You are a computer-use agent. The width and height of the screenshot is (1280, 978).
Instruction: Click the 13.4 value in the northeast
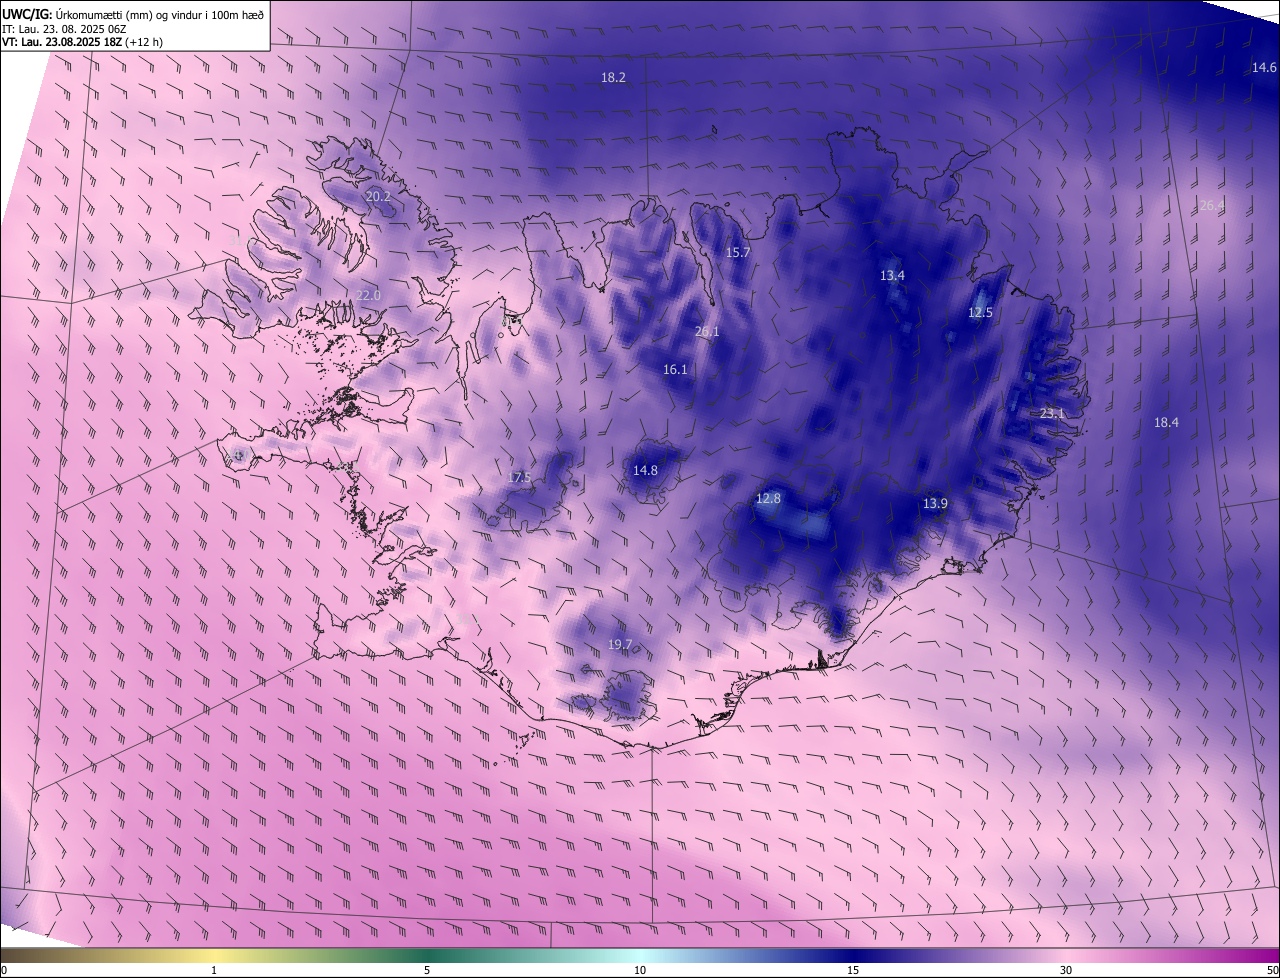point(892,275)
